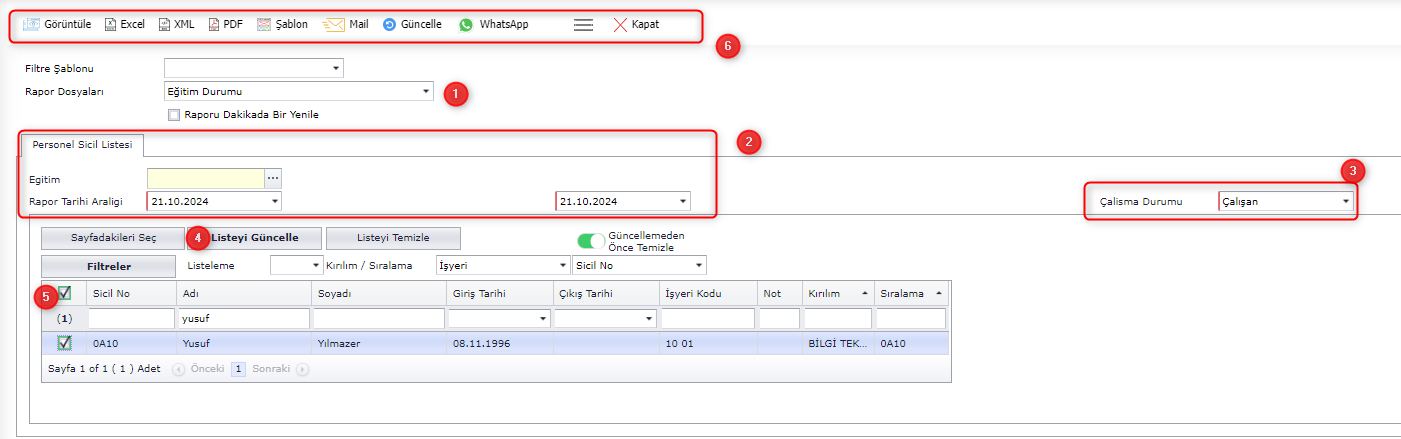Image resolution: width=1401 pixels, height=439 pixels.
Task: Open the Filtre Şablonu dropdown
Action: [335, 68]
